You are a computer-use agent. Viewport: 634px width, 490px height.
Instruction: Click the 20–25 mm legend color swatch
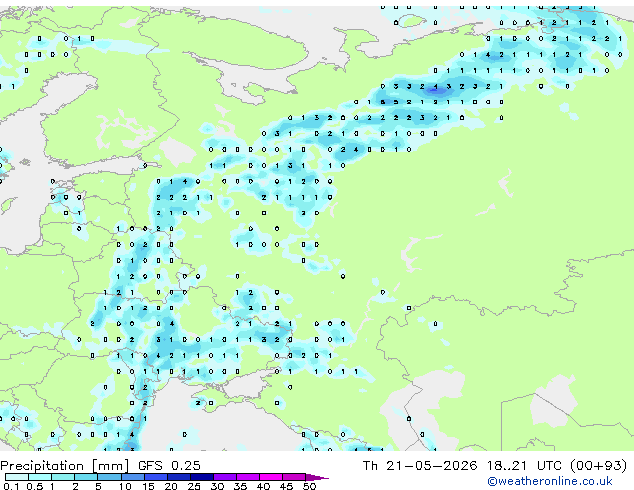[x=178, y=477]
